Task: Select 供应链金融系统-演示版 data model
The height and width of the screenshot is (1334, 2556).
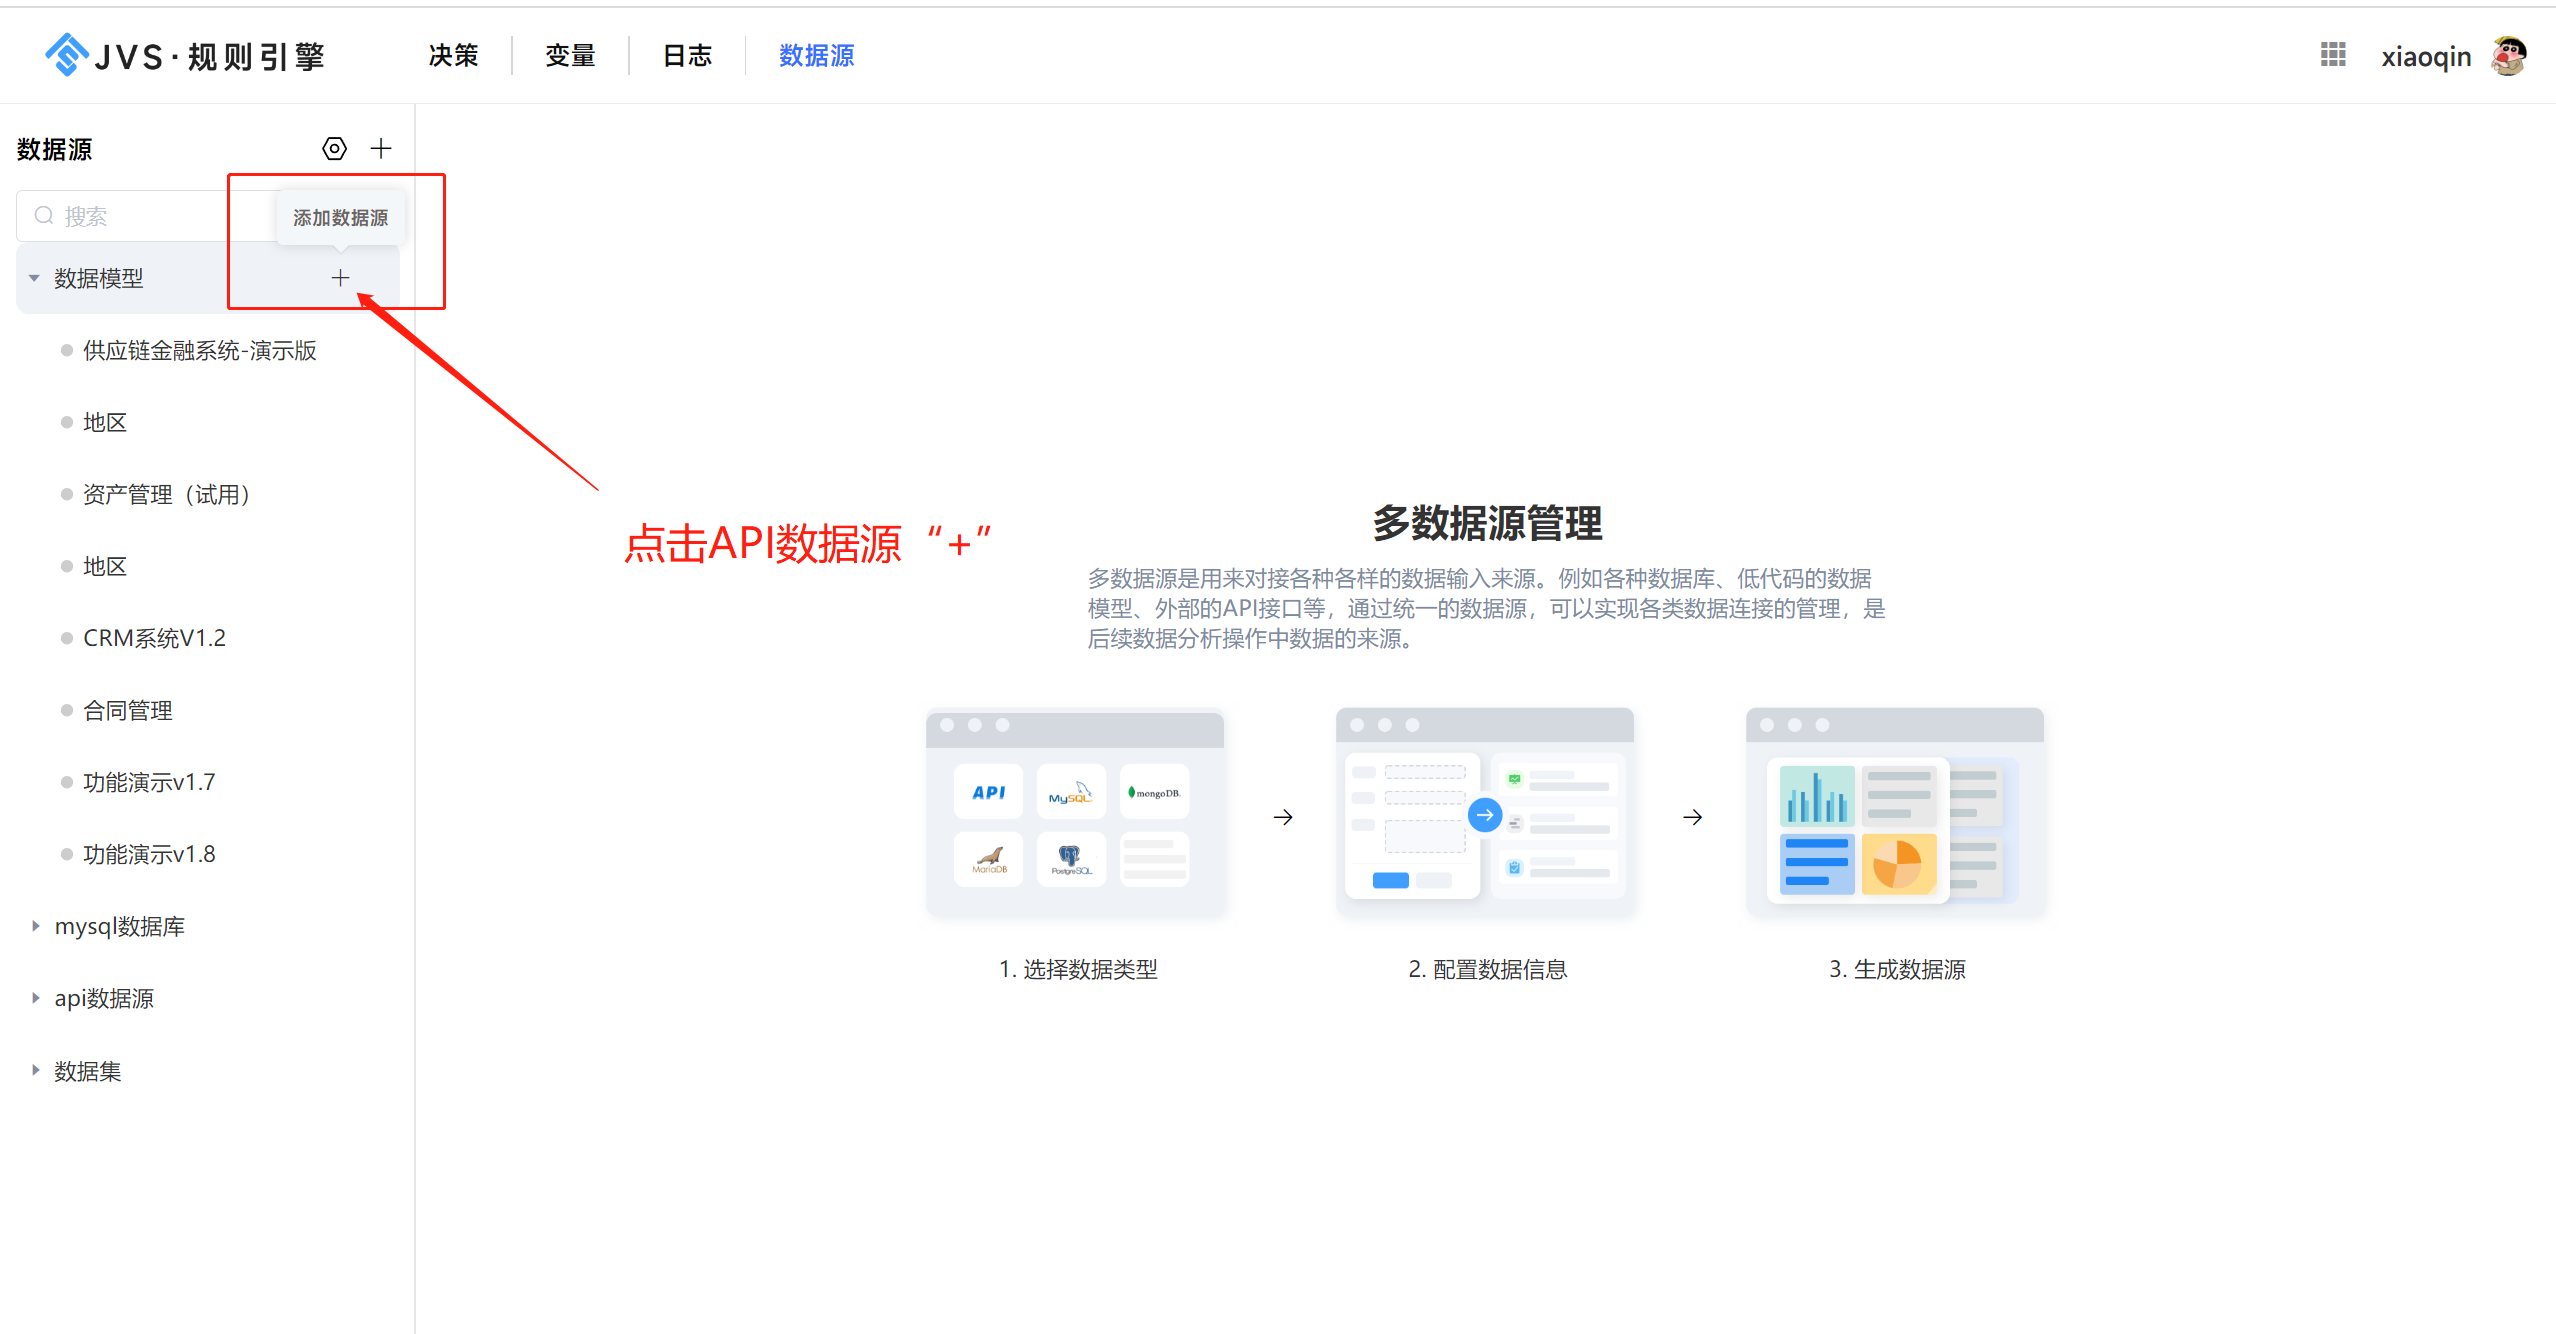Action: (198, 350)
